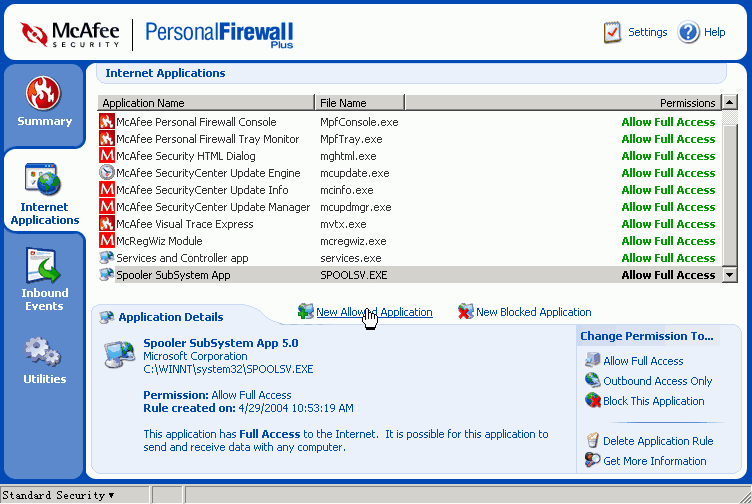Click the Allow Full Access icon
This screenshot has height=504, width=752.
click(593, 361)
